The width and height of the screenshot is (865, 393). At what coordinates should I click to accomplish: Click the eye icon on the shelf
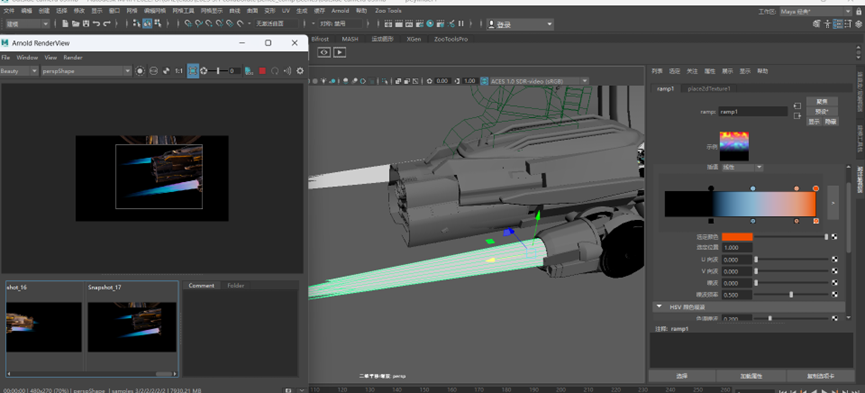324,52
